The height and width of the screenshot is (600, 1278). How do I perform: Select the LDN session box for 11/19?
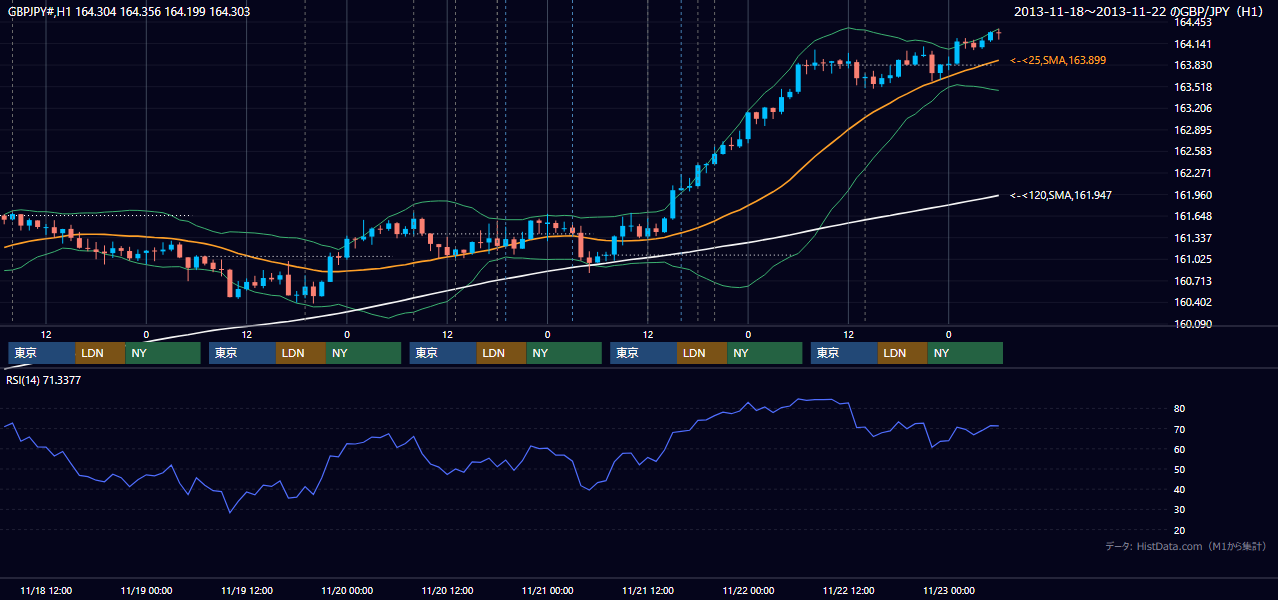coord(302,353)
